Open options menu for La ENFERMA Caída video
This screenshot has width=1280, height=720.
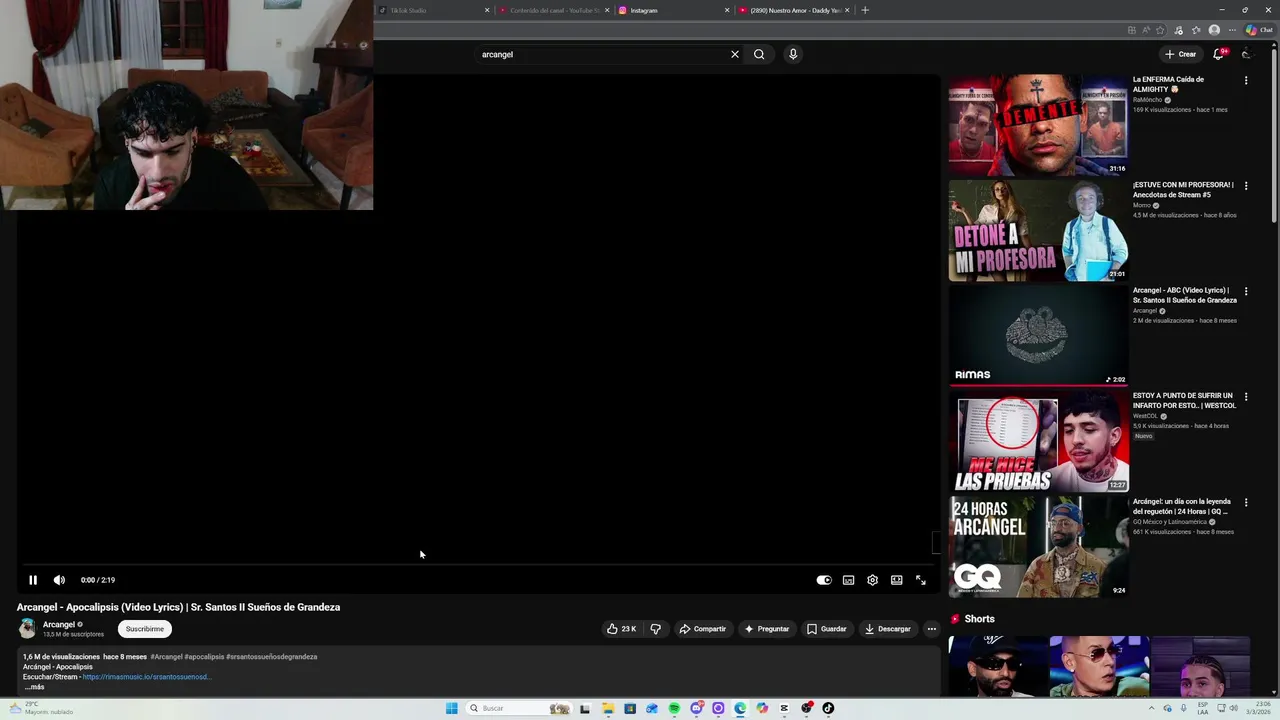(1246, 80)
